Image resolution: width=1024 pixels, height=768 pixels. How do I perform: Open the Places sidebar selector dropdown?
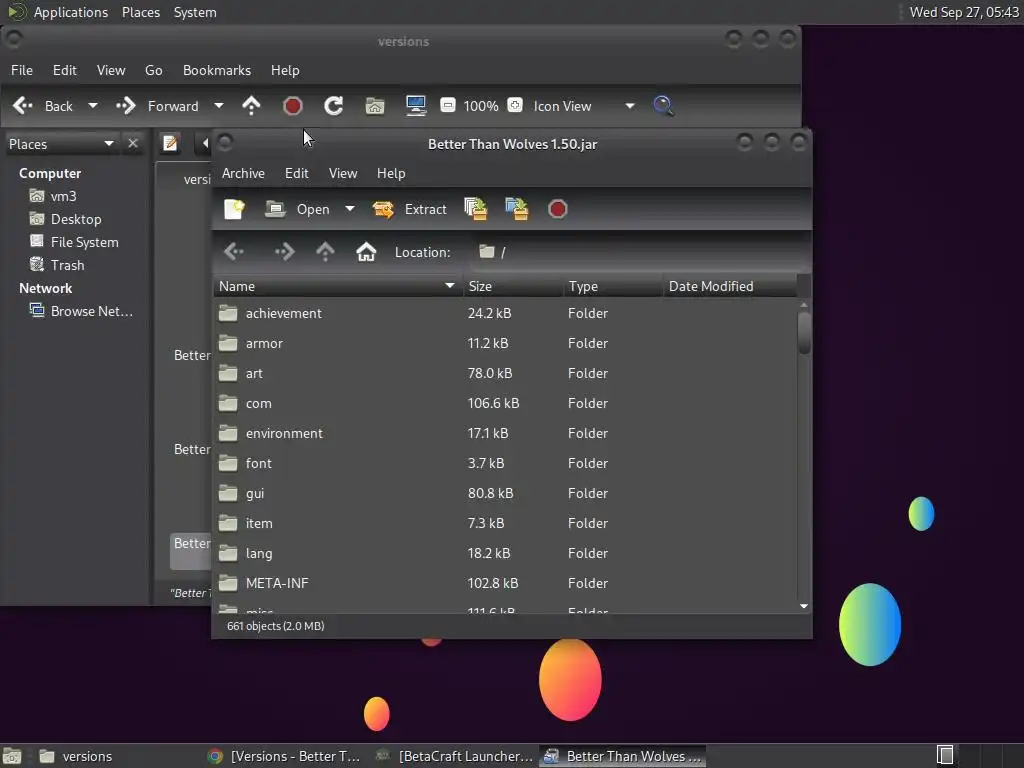point(61,144)
